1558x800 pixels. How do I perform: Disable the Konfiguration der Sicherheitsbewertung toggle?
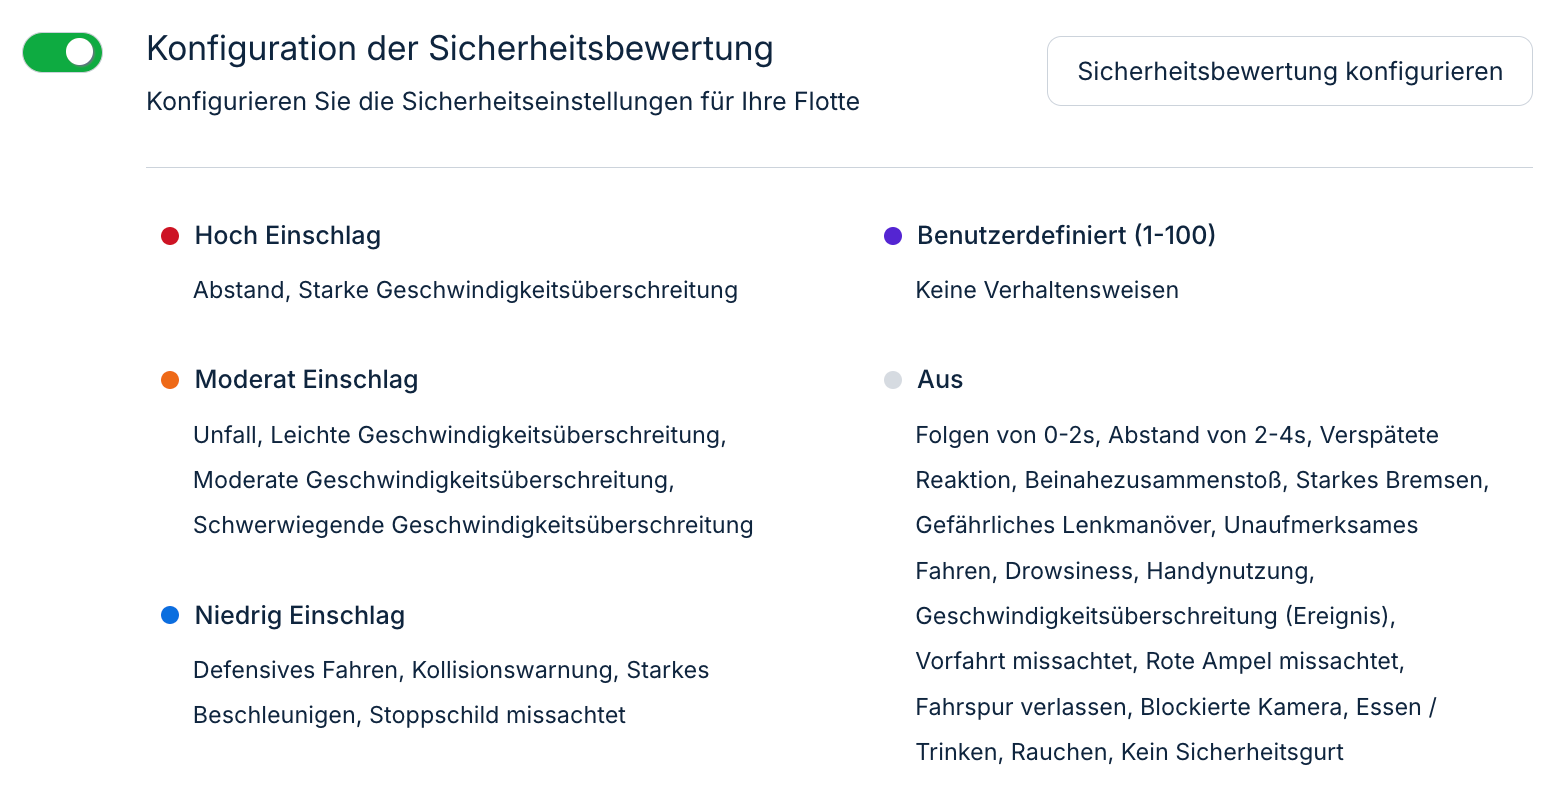61,52
